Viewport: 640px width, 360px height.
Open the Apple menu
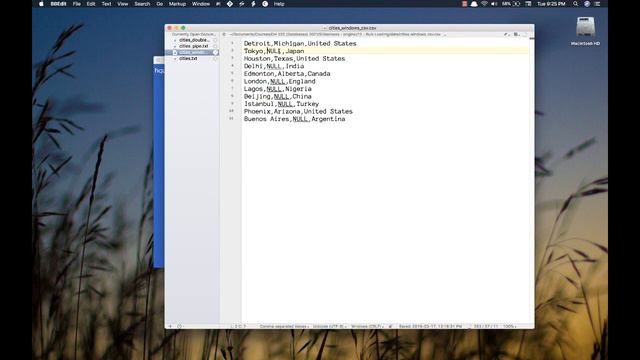pyautogui.click(x=41, y=4)
